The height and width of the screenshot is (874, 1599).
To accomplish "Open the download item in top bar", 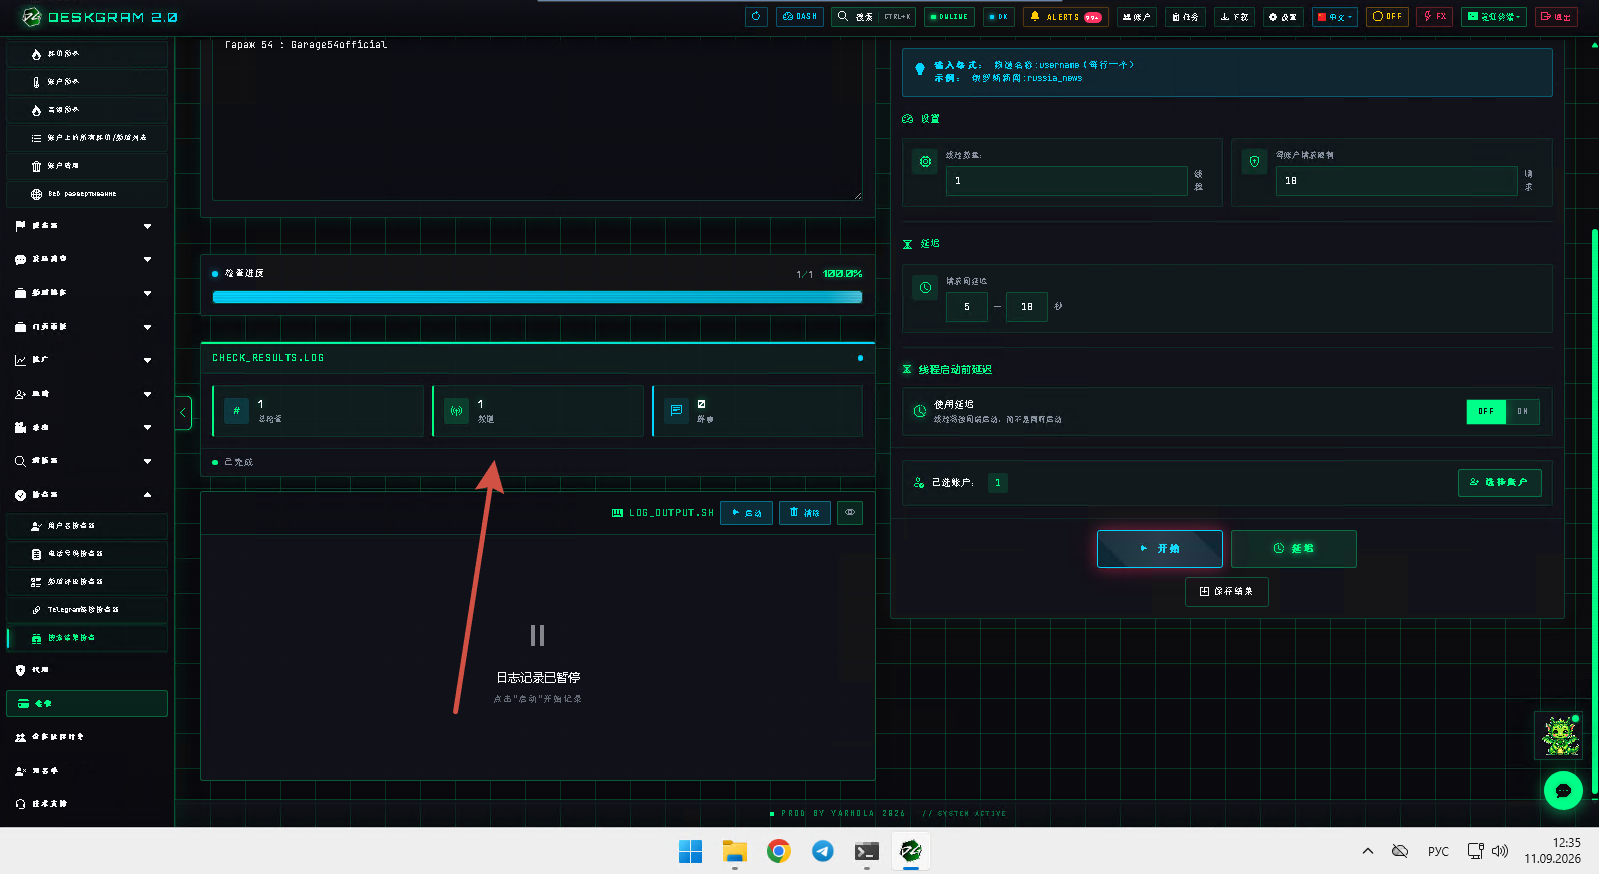I will 1234,16.
